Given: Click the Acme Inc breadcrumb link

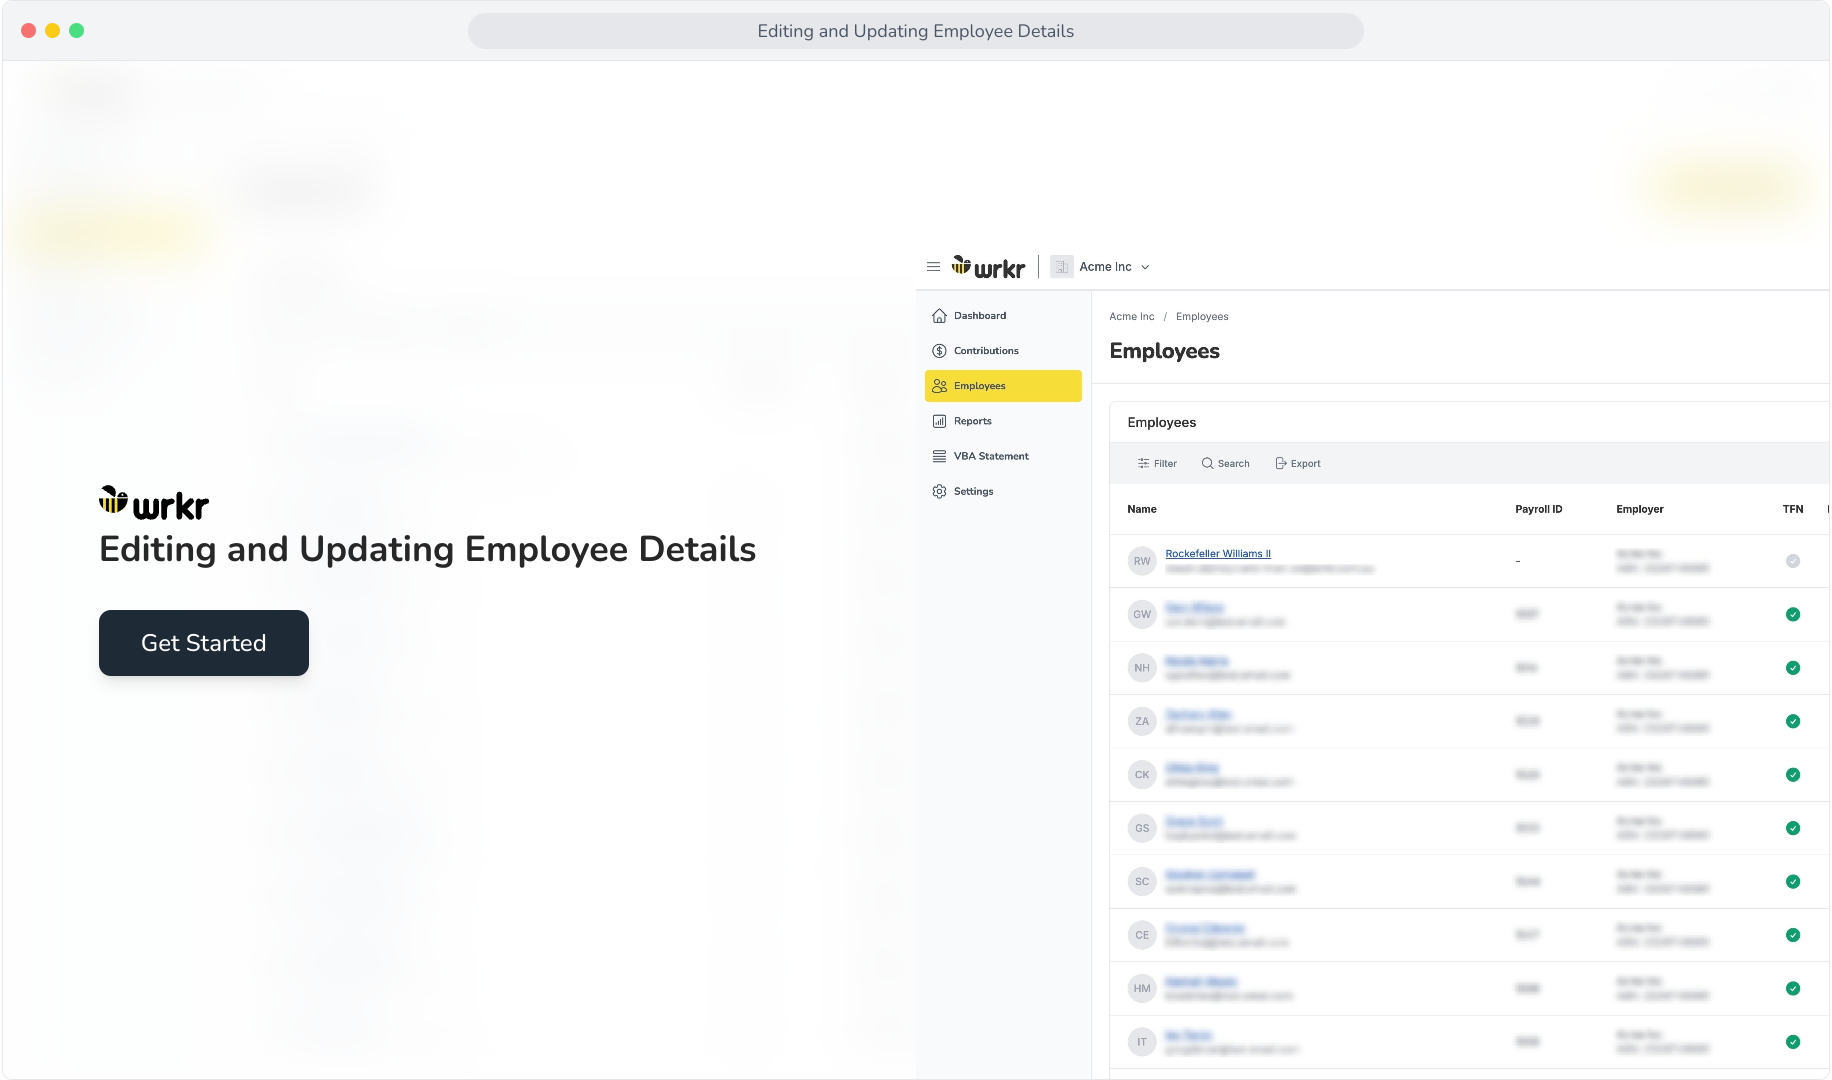Looking at the screenshot, I should tap(1131, 317).
